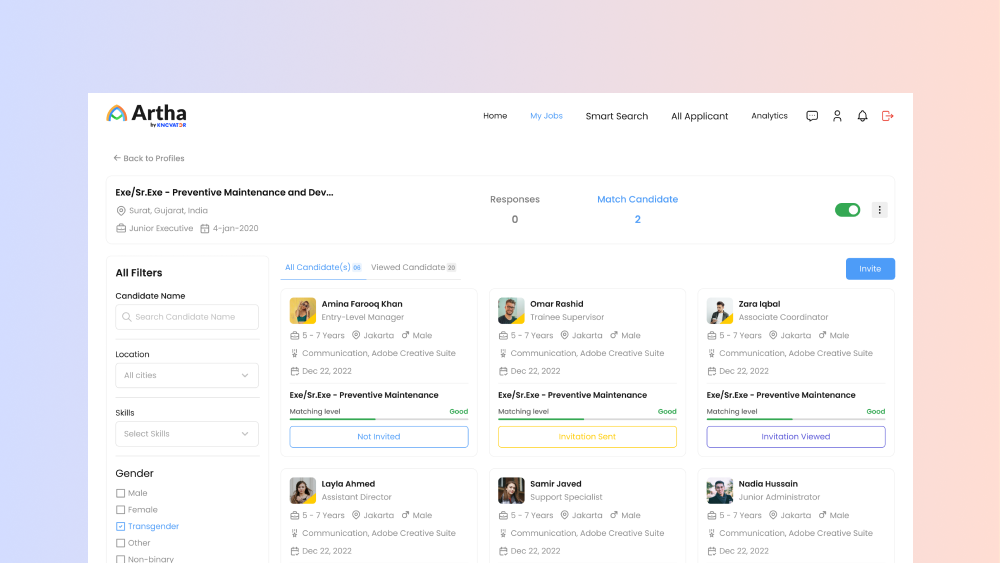The image size is (1000, 563).
Task: Click the calendar icon beside 4-jan-2020
Action: point(205,228)
